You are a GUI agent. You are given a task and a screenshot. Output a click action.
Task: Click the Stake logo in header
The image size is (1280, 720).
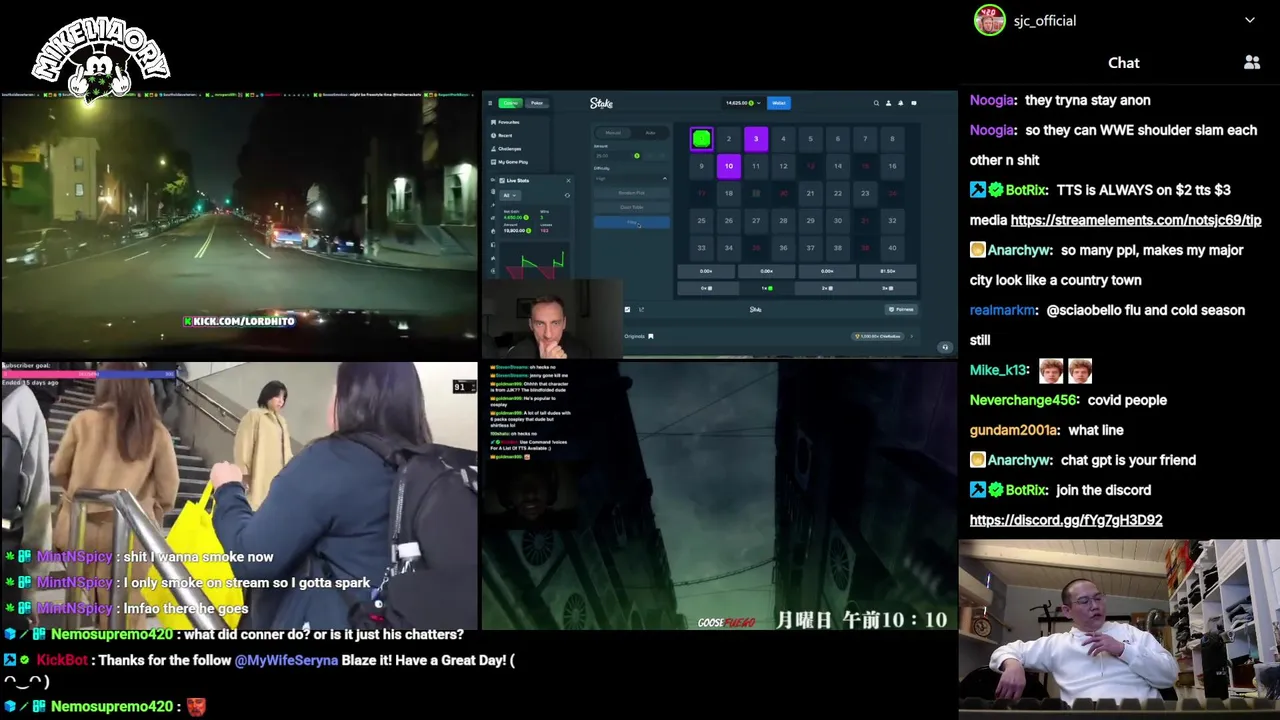click(x=601, y=103)
